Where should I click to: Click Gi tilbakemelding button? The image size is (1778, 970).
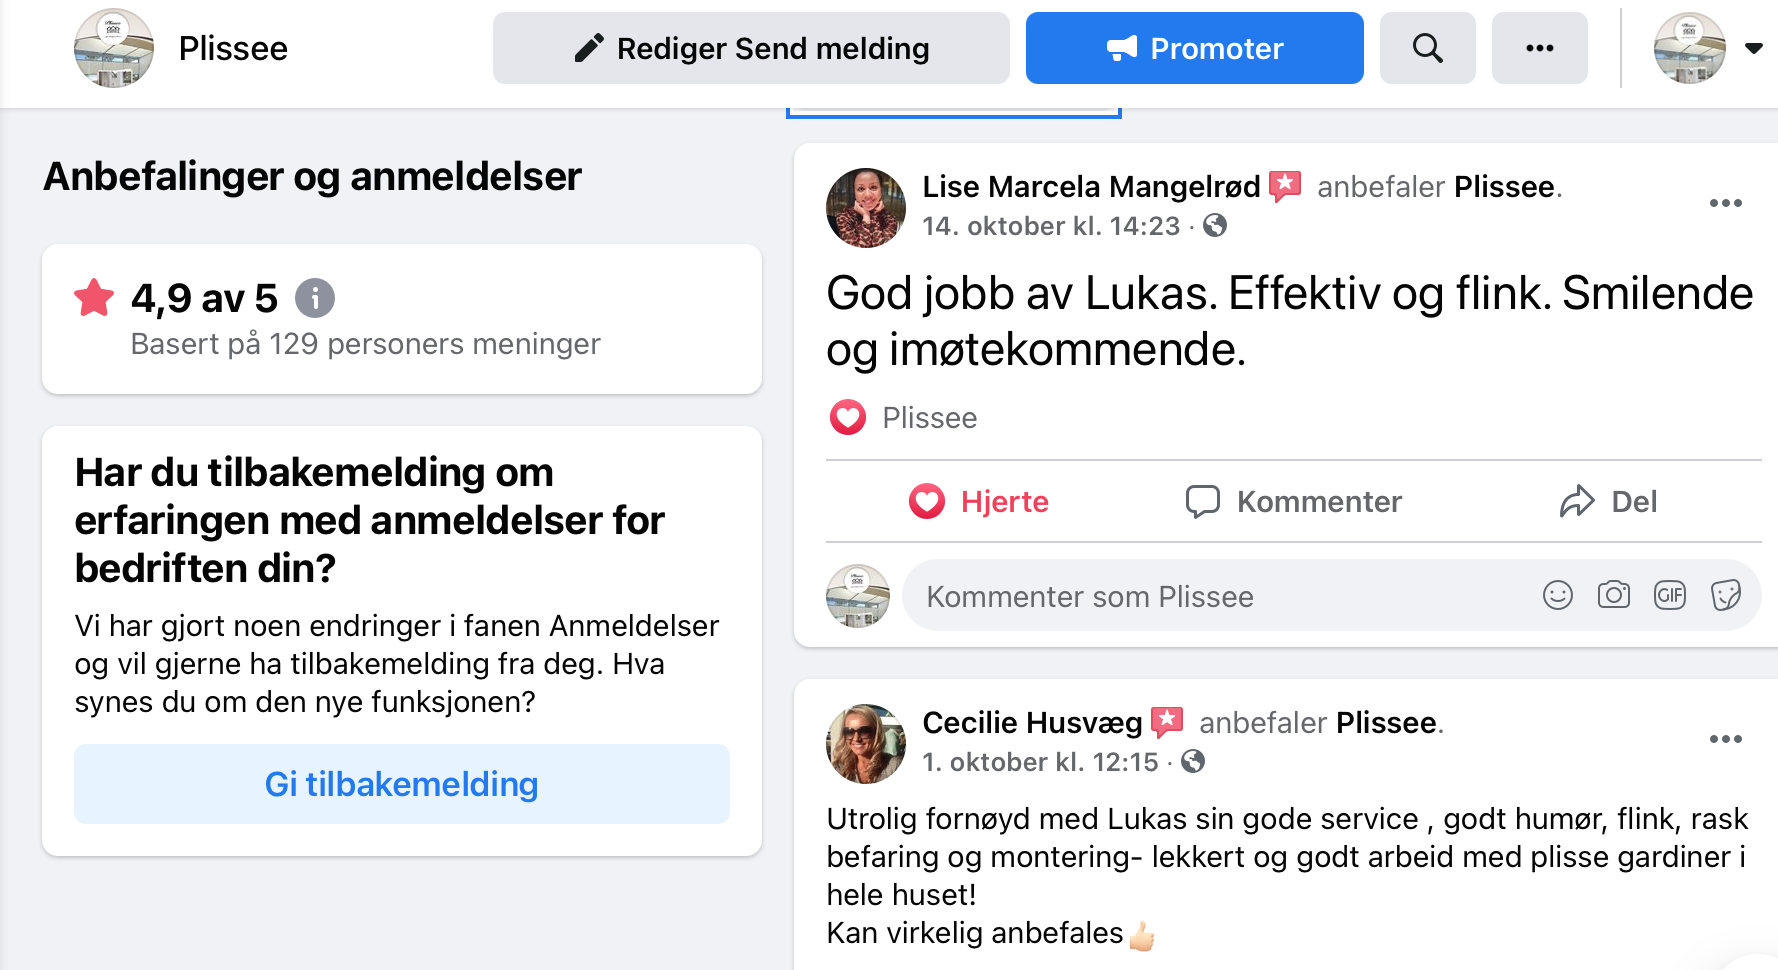401,784
